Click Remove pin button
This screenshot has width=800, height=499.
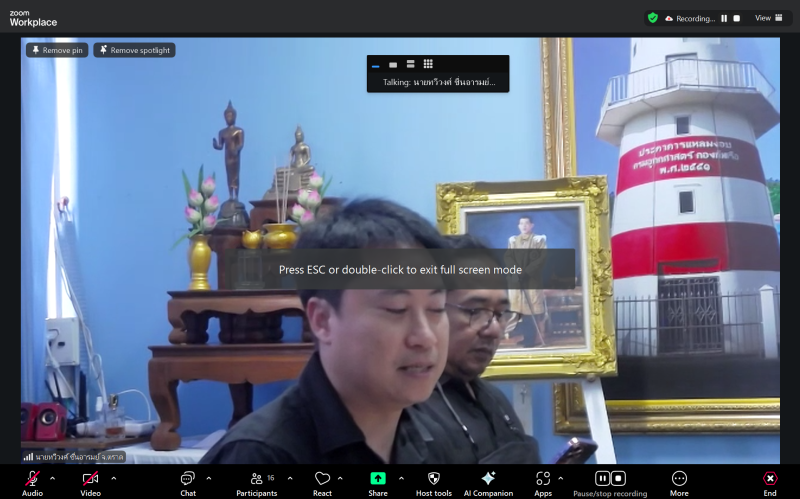pos(57,50)
